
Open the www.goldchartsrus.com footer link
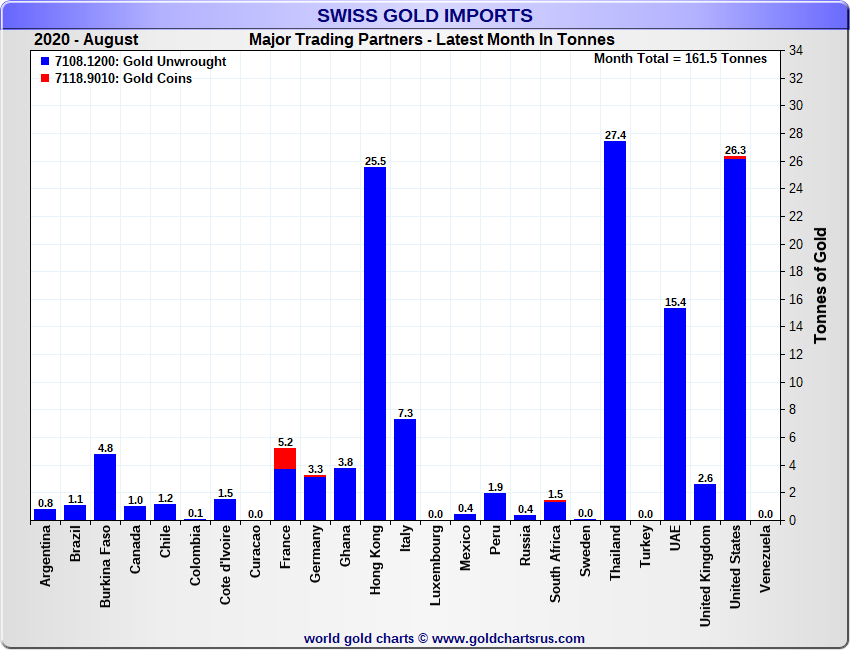click(508, 638)
